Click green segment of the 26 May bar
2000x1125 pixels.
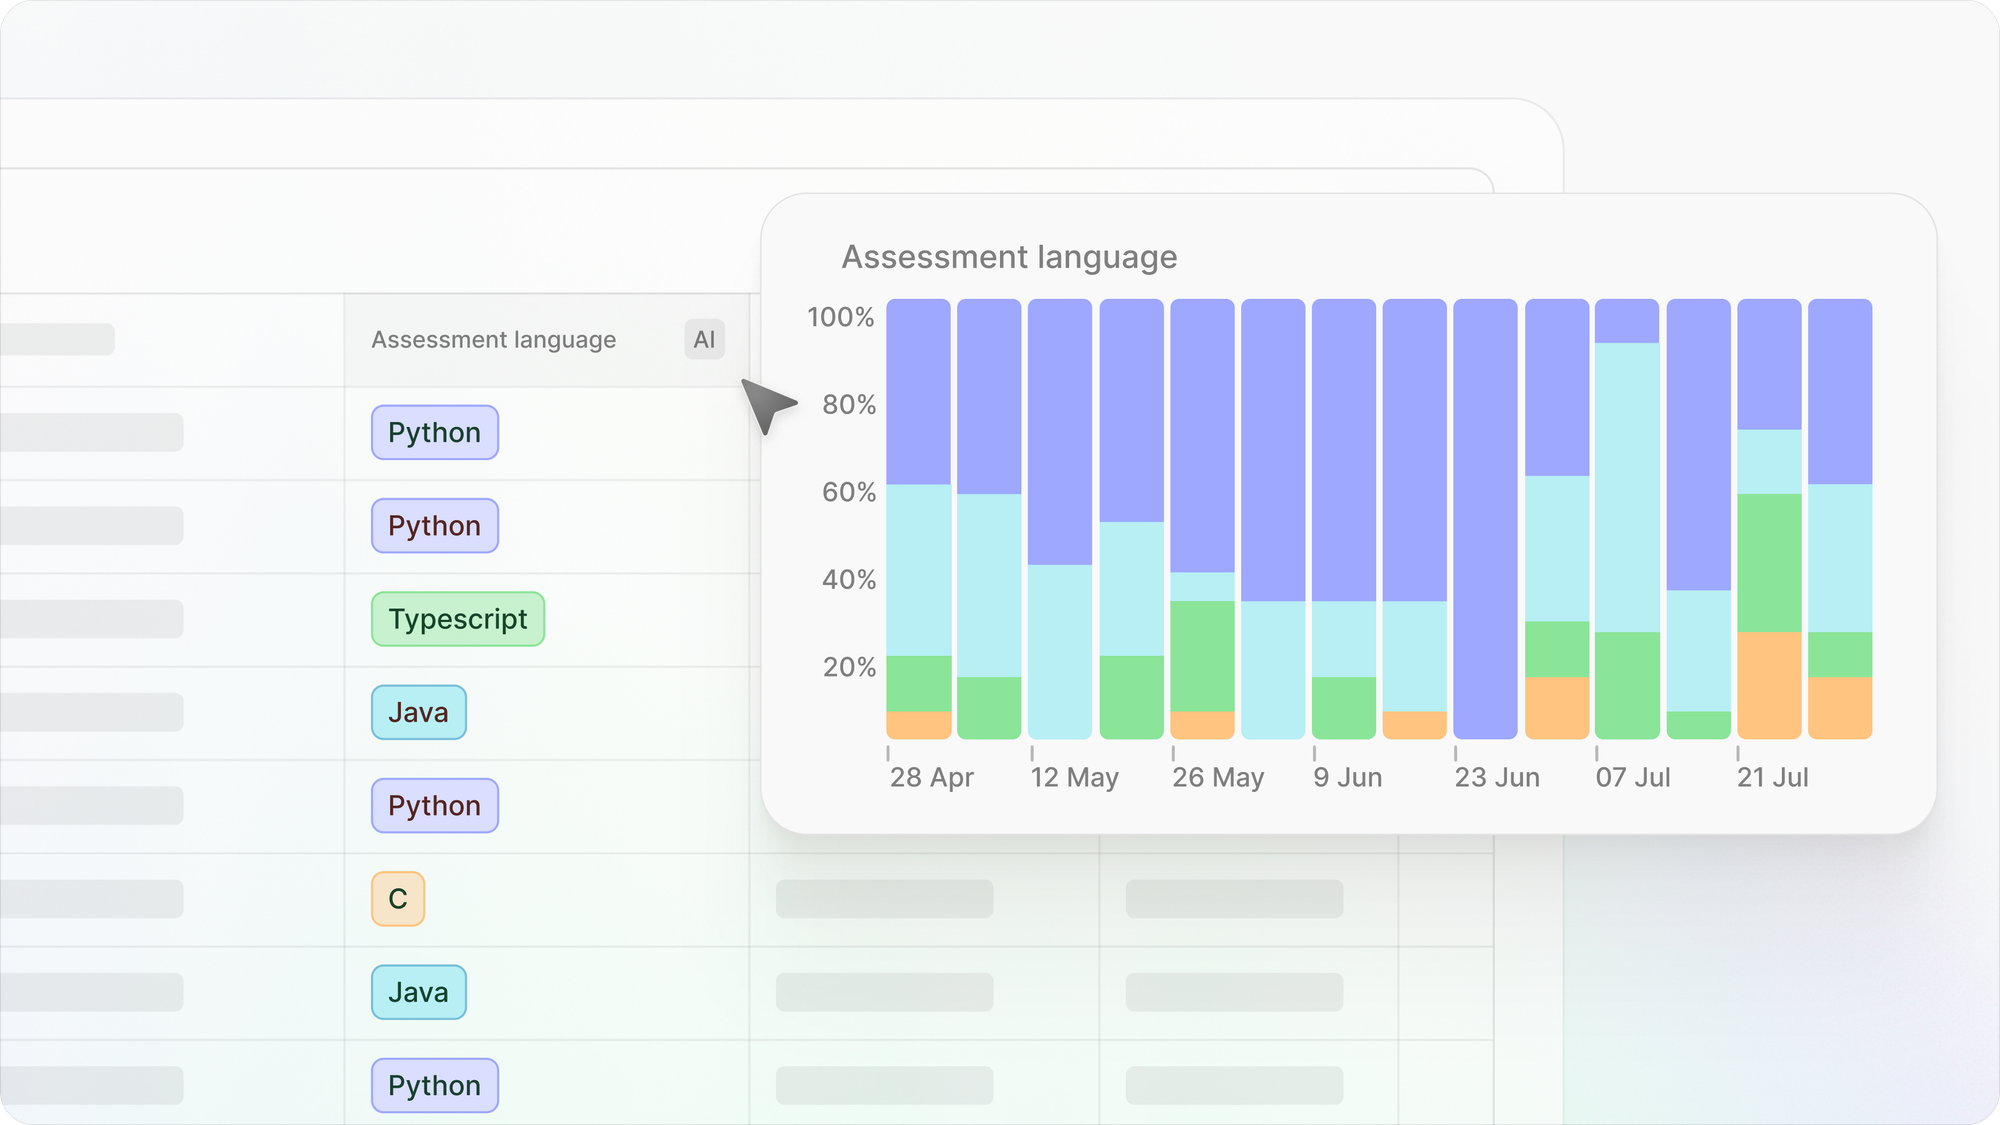(x=1202, y=655)
